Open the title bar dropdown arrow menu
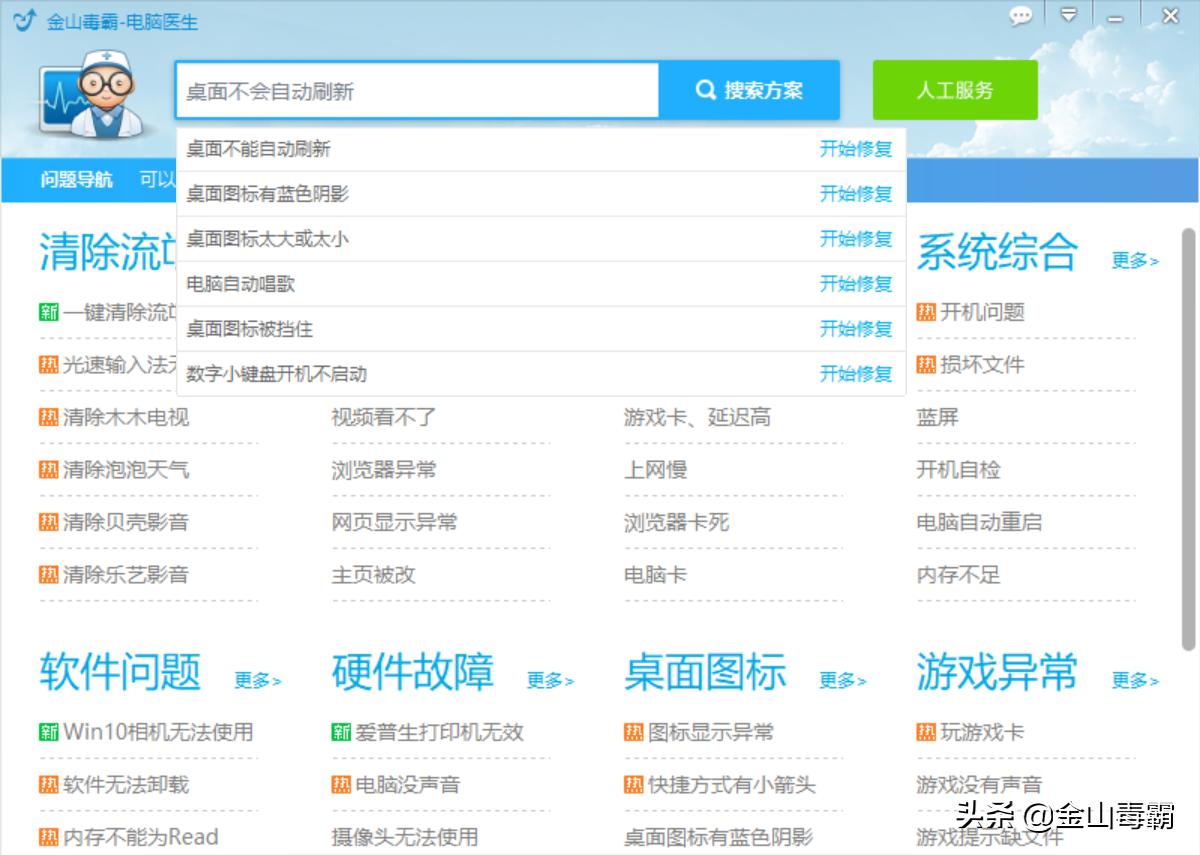Screen dimensions: 1200x855 point(1069,16)
